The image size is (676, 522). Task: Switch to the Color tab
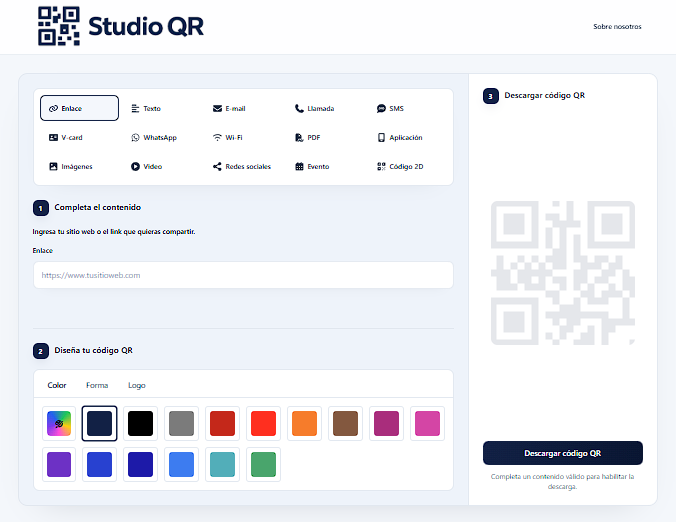(x=57, y=385)
